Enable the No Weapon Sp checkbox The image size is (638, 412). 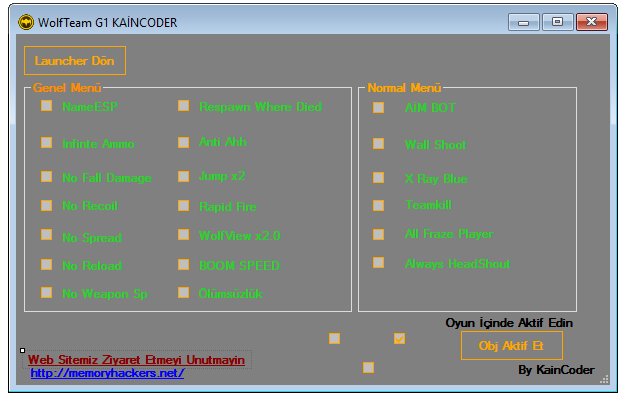pyautogui.click(x=46, y=293)
